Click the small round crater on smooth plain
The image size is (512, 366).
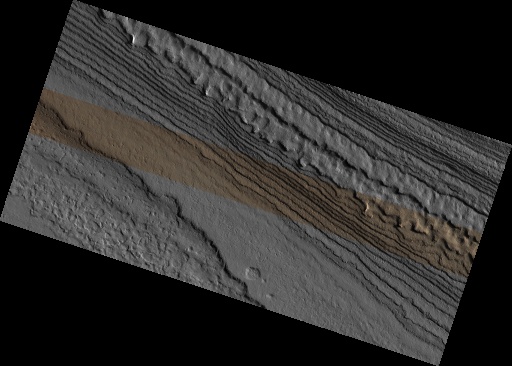coord(253,273)
